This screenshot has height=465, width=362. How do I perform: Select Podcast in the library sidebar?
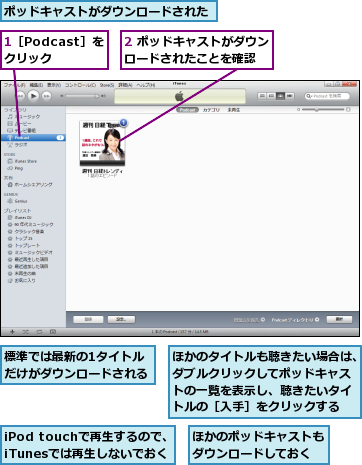33,137
